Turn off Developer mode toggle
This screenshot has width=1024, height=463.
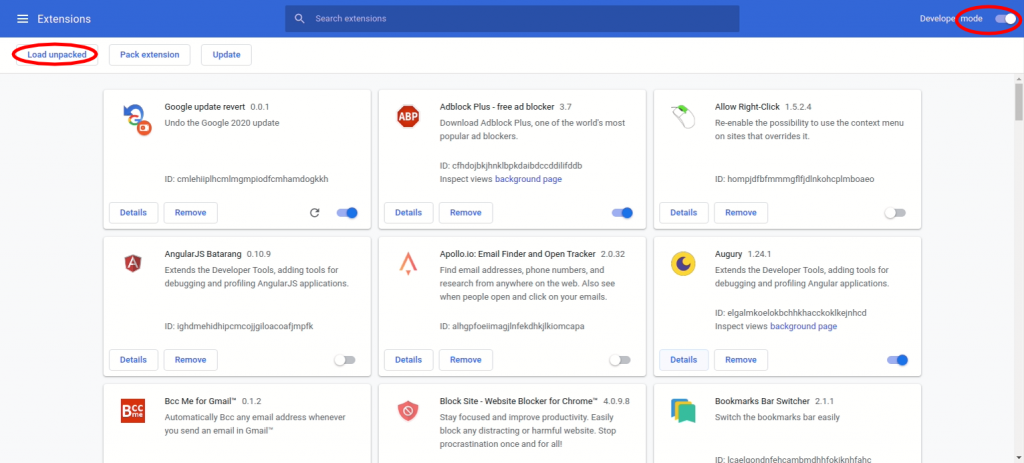coord(1006,19)
